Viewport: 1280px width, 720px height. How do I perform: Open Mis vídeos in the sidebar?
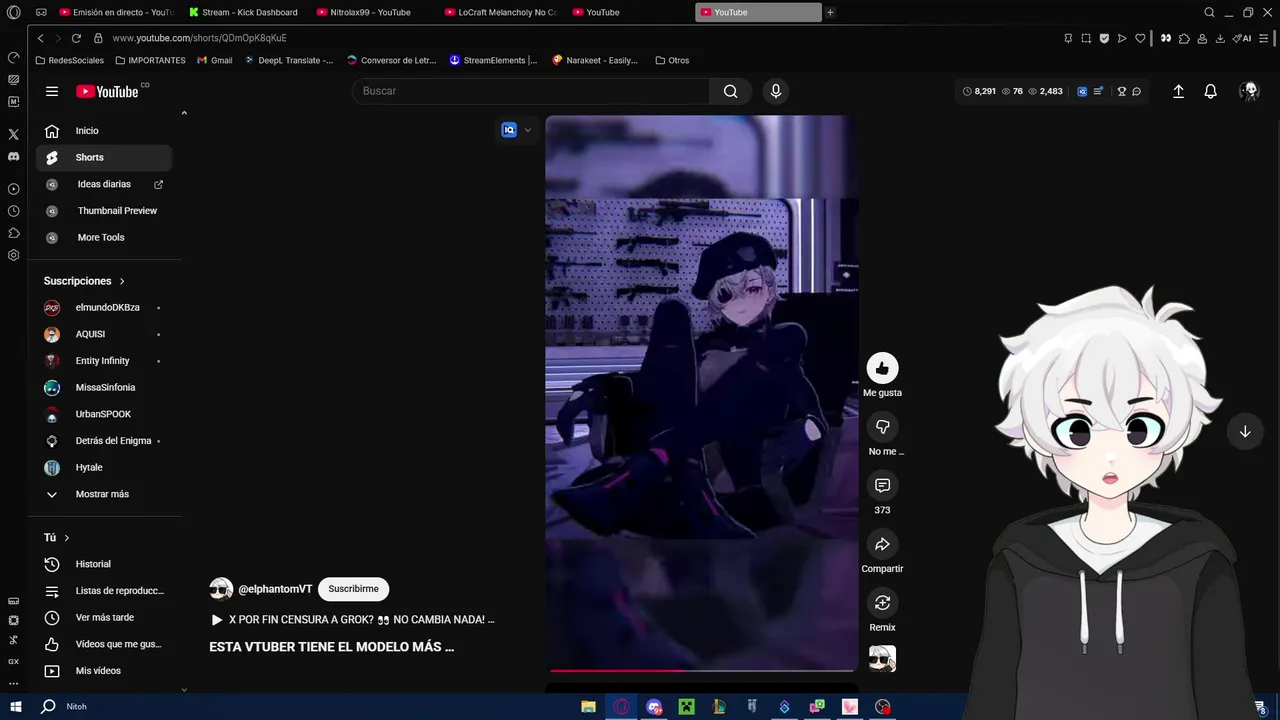pos(104,671)
